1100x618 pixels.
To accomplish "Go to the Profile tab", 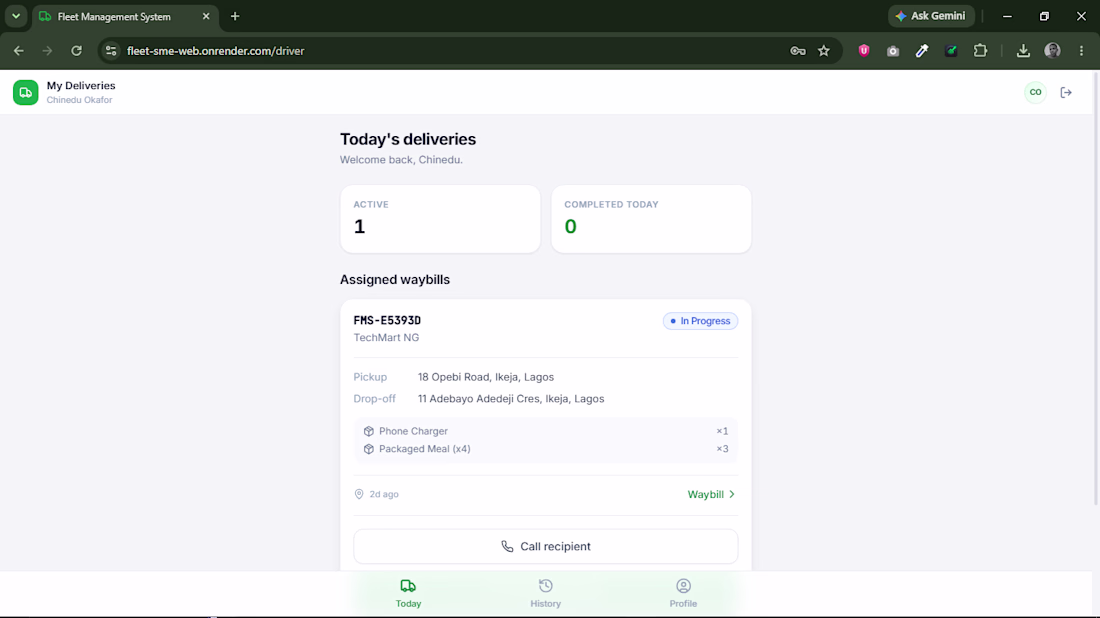I will [x=683, y=593].
